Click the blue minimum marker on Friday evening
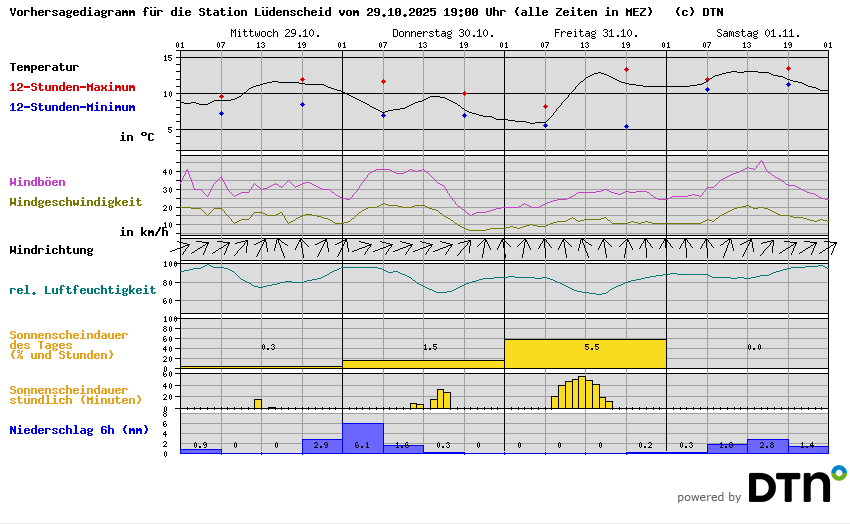This screenshot has width=850, height=524. point(626,127)
